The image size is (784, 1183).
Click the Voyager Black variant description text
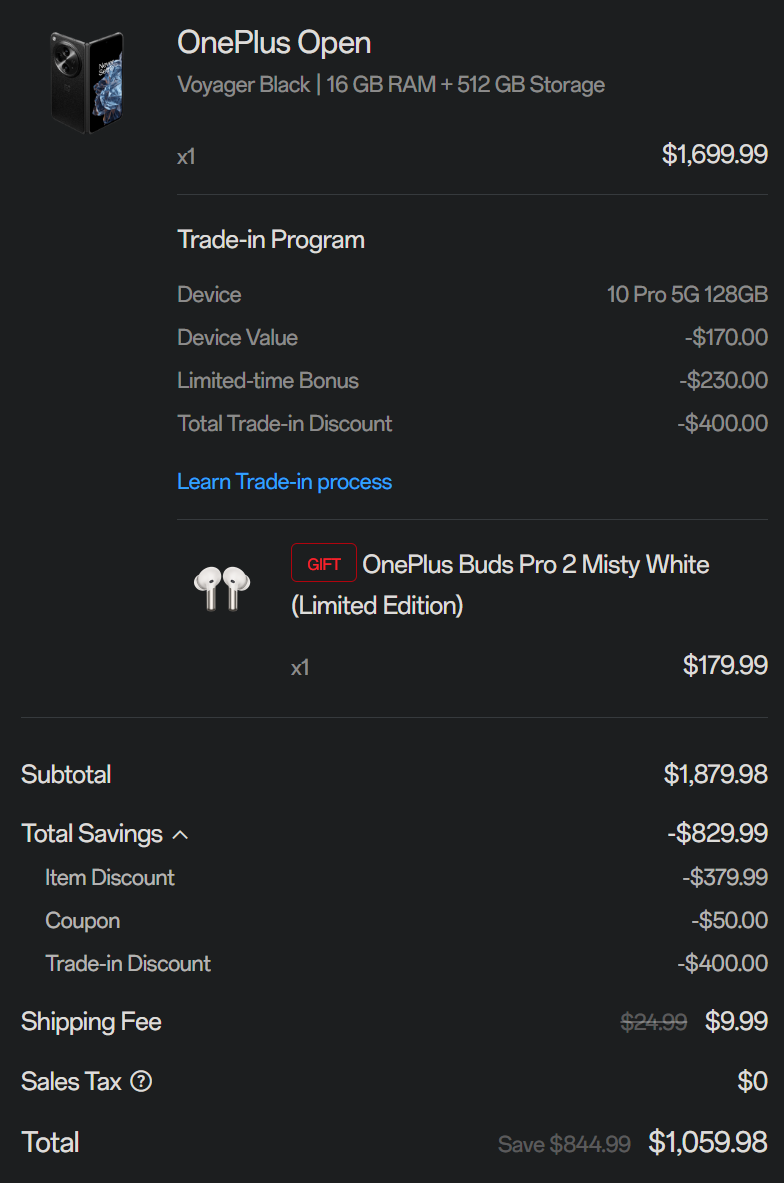click(391, 84)
